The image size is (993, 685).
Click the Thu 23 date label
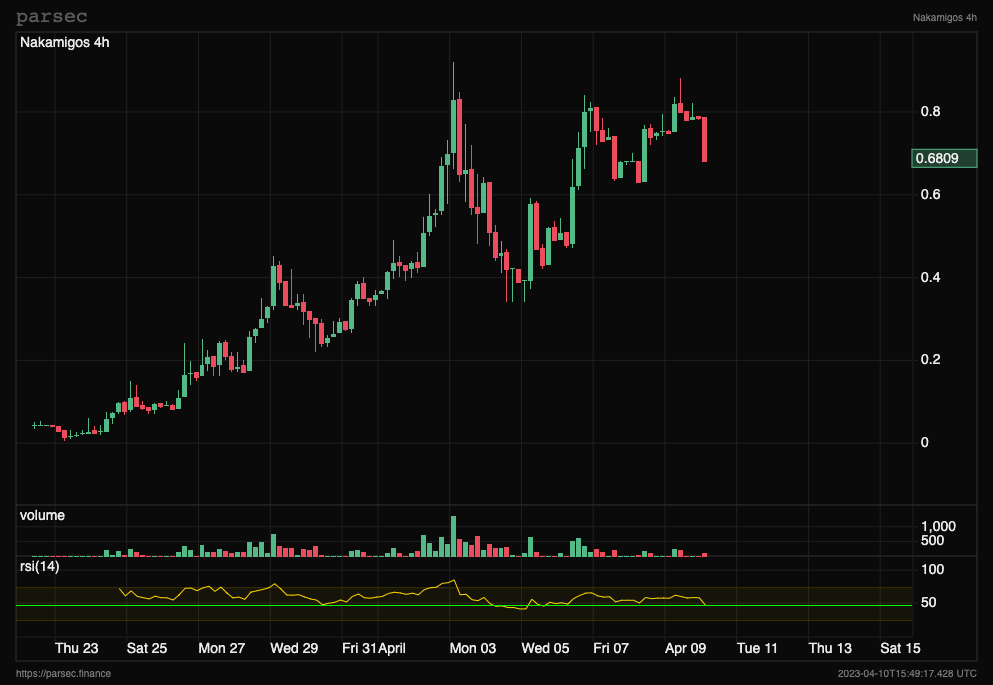77,648
